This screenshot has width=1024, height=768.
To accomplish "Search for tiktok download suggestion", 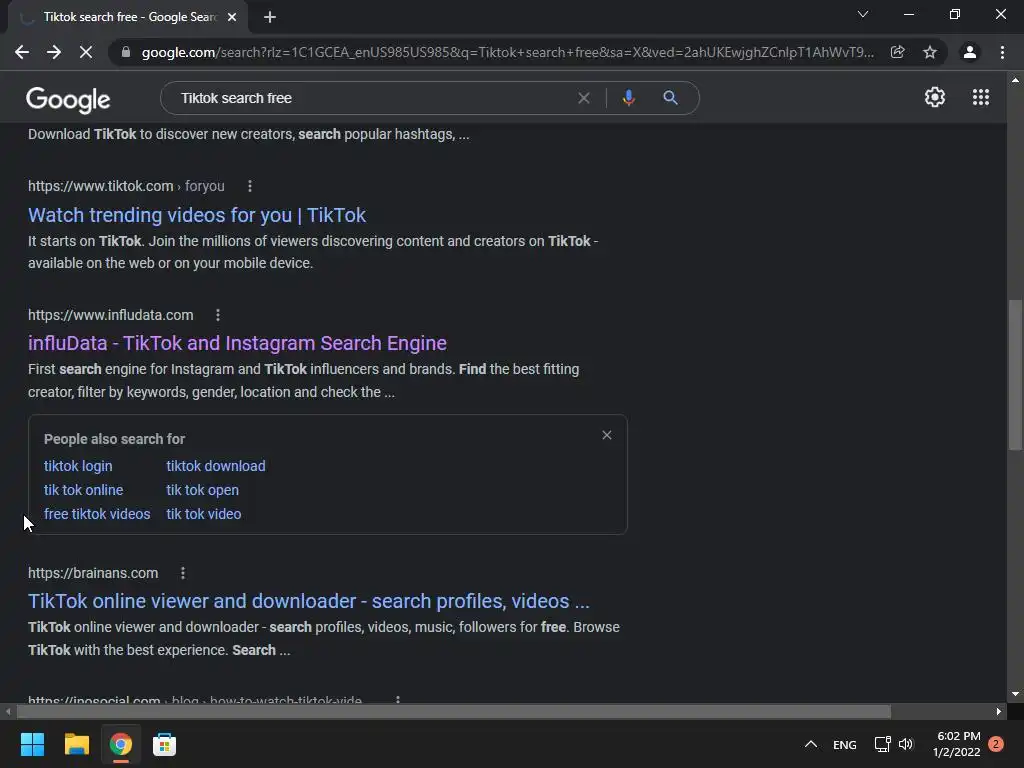I will click(216, 466).
